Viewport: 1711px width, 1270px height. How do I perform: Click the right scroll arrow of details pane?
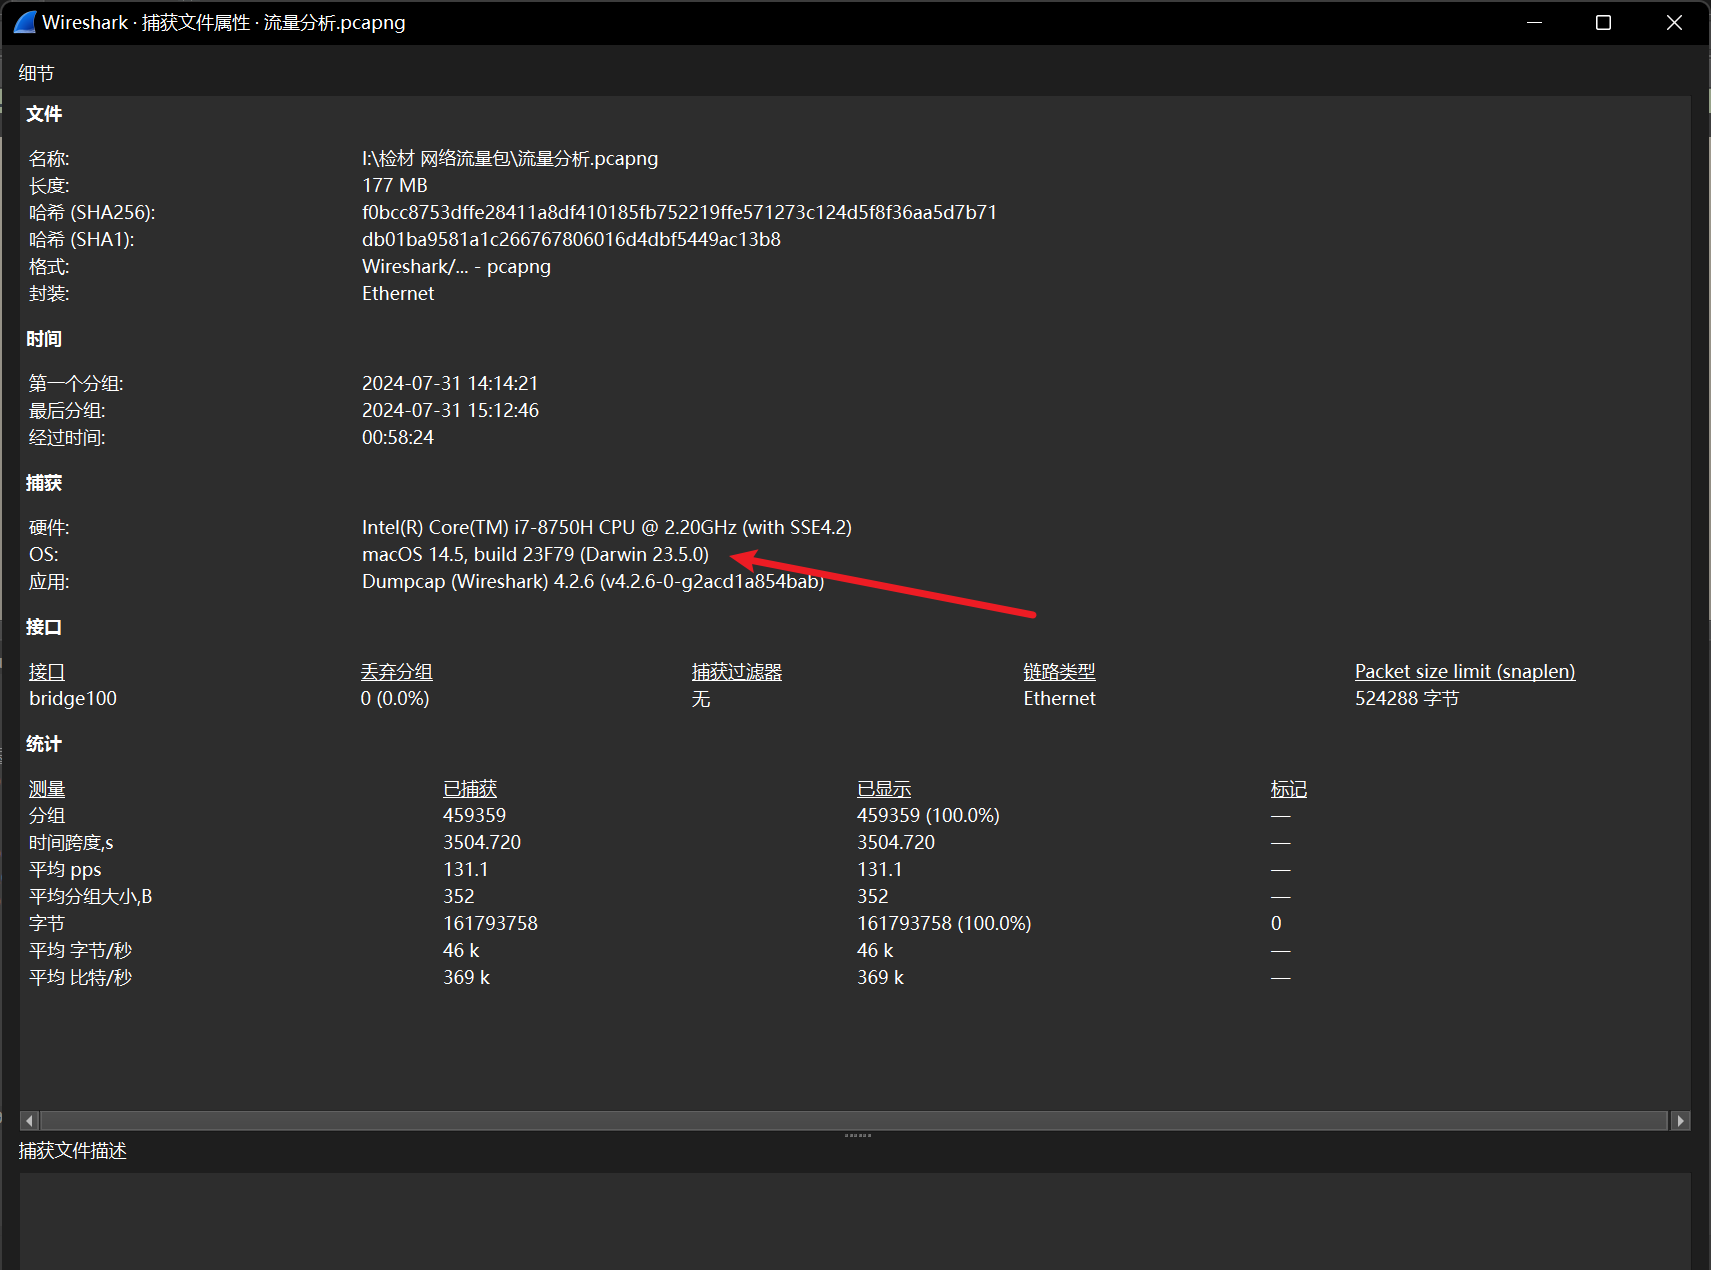coord(1680,1121)
